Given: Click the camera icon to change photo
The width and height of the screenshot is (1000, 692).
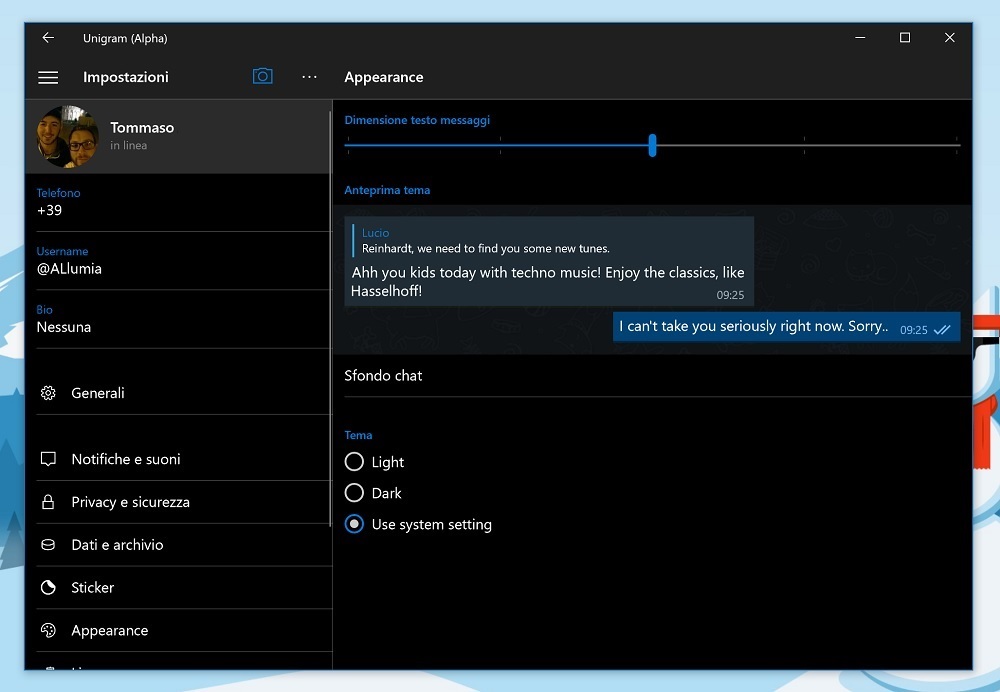Looking at the screenshot, I should click(x=262, y=77).
